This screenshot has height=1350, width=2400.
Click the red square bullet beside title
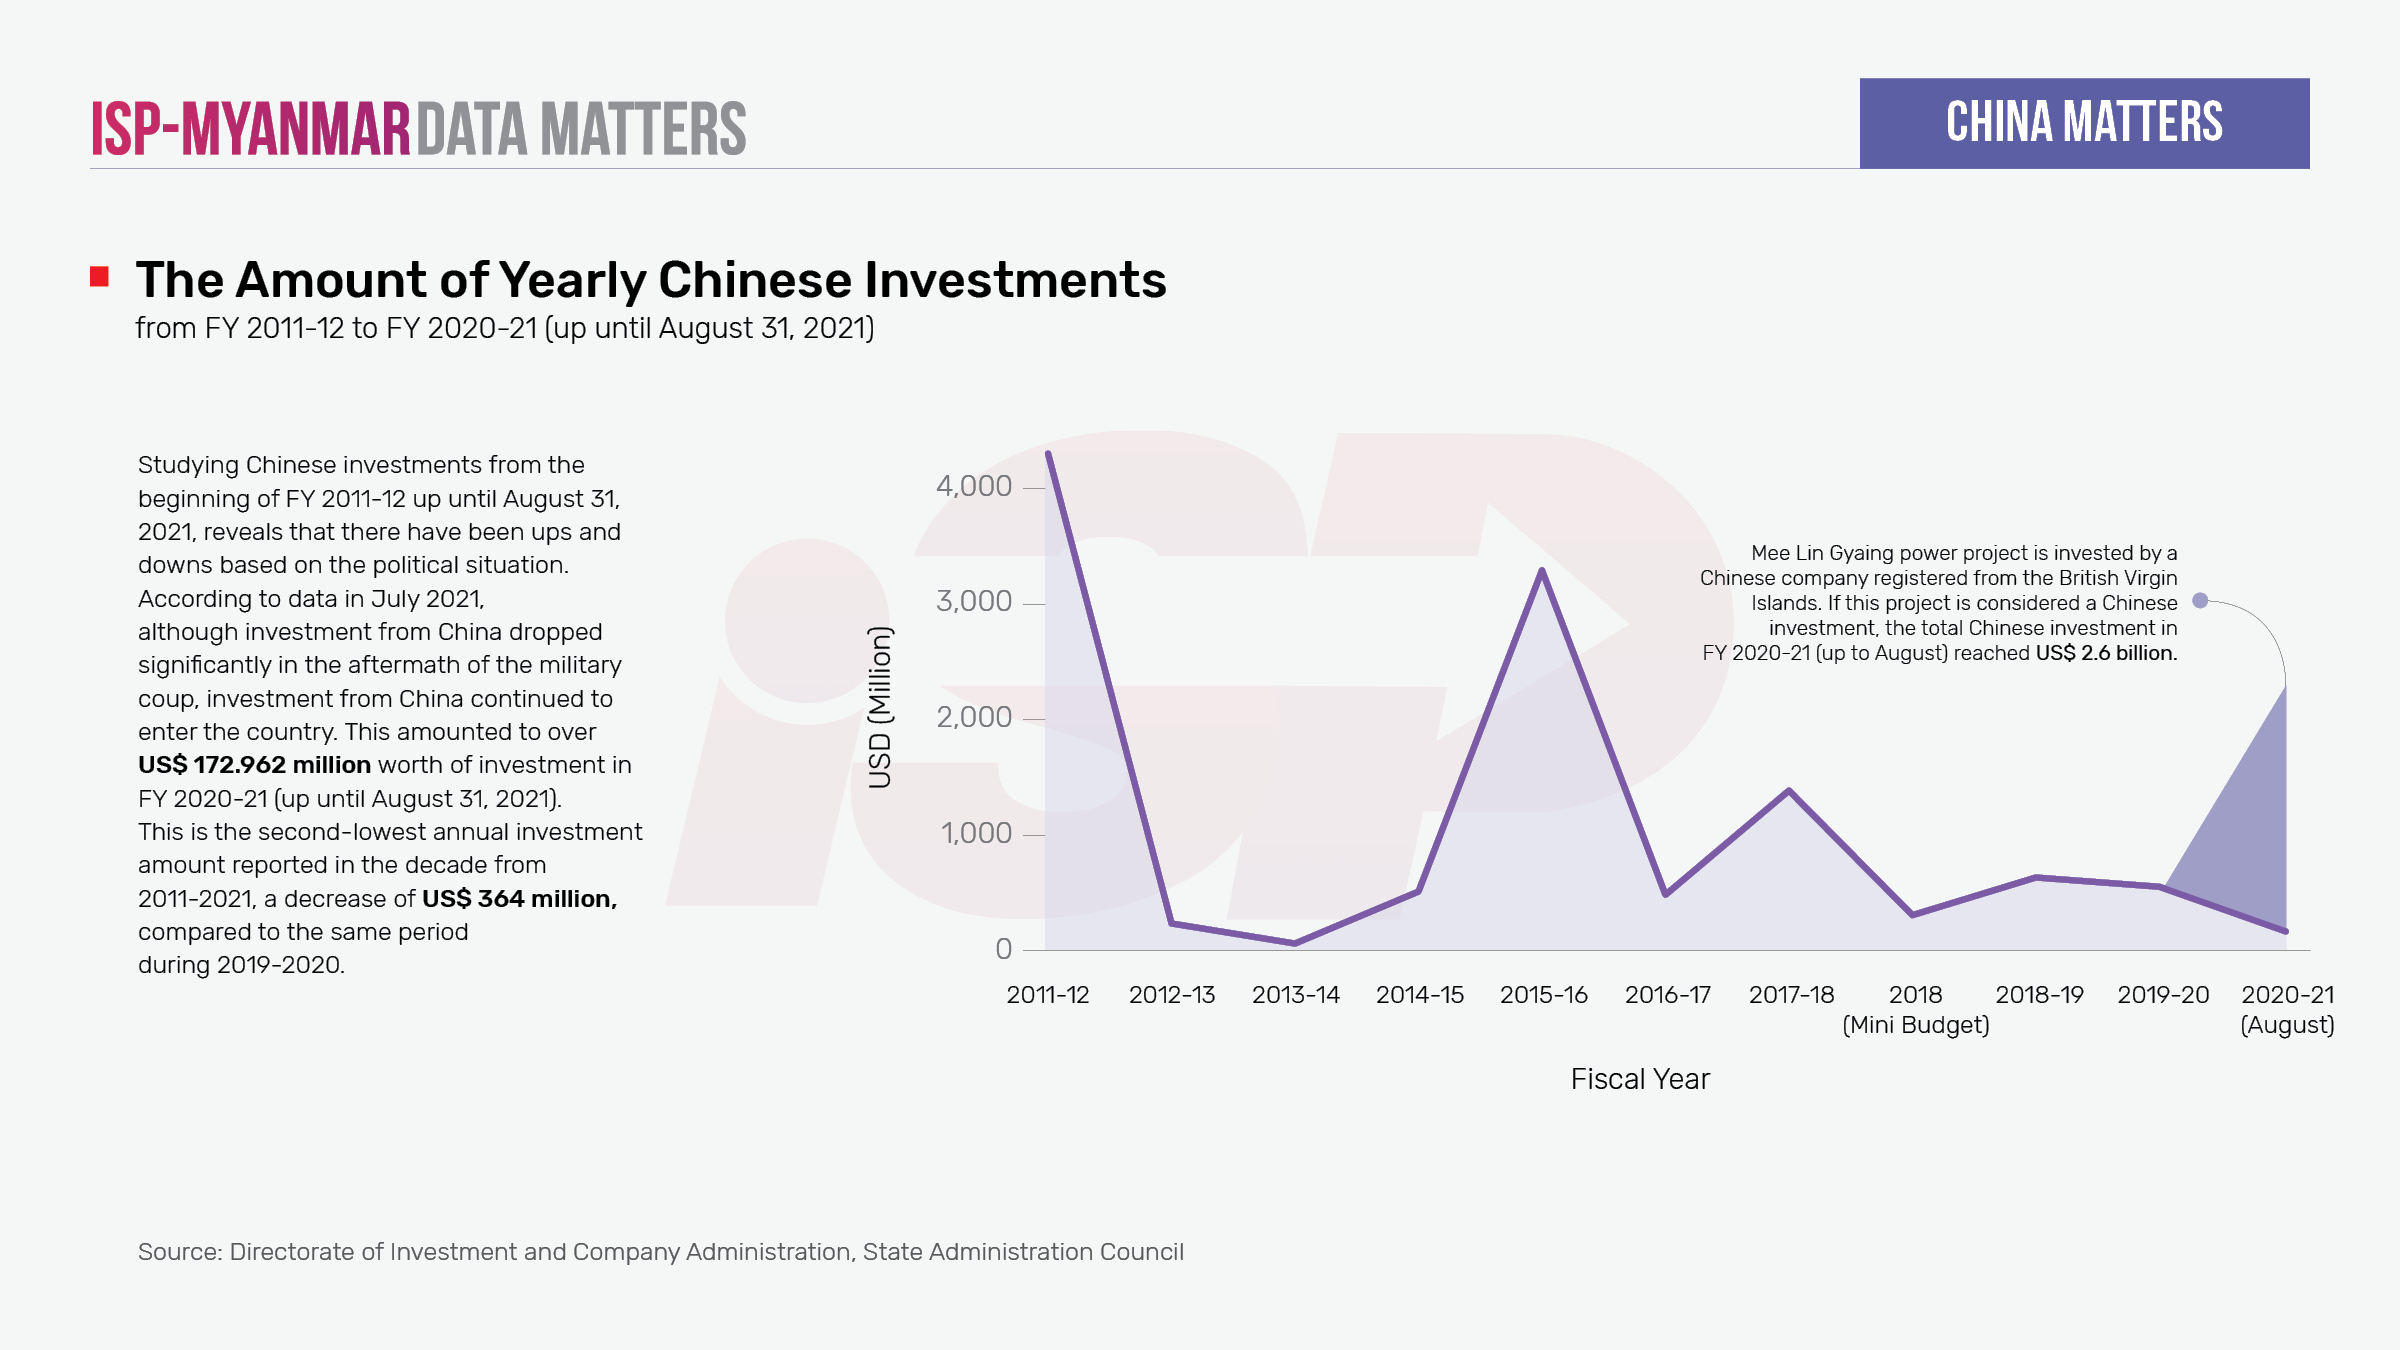pyautogui.click(x=99, y=277)
